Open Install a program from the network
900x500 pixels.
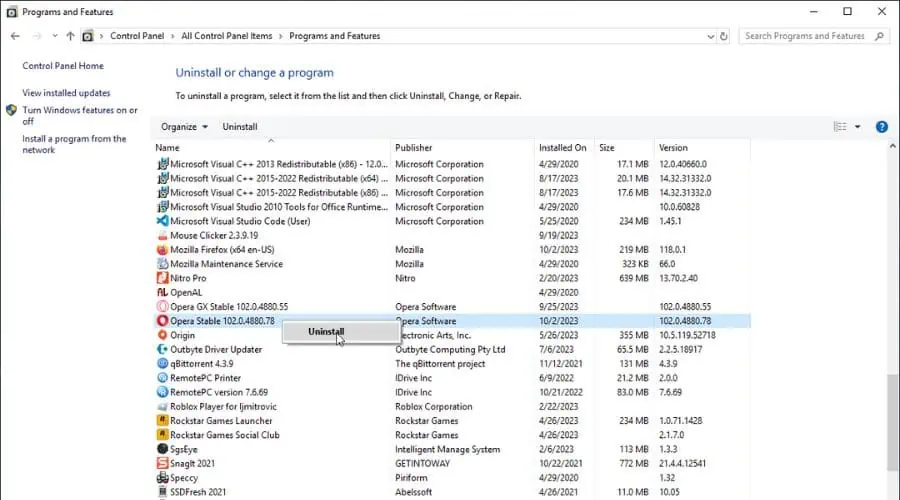[x=74, y=144]
